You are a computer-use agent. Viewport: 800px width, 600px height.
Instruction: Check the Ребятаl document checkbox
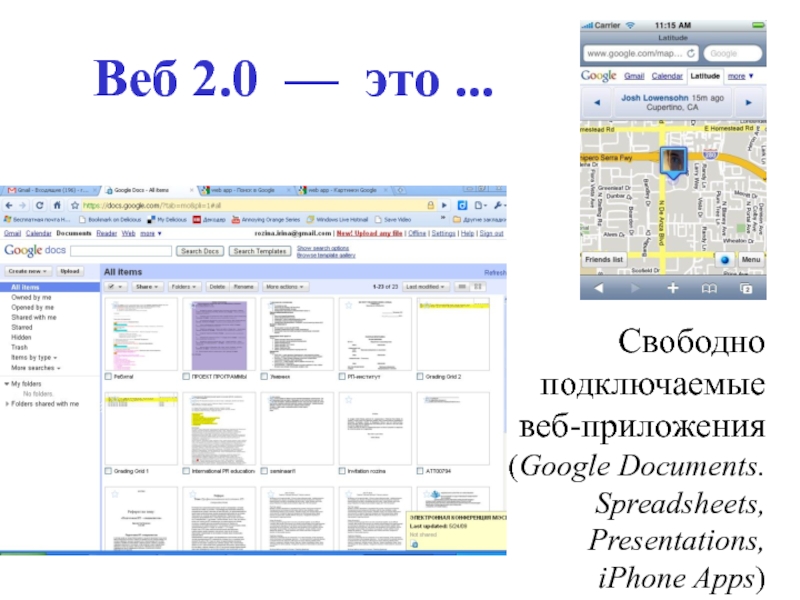[x=108, y=377]
